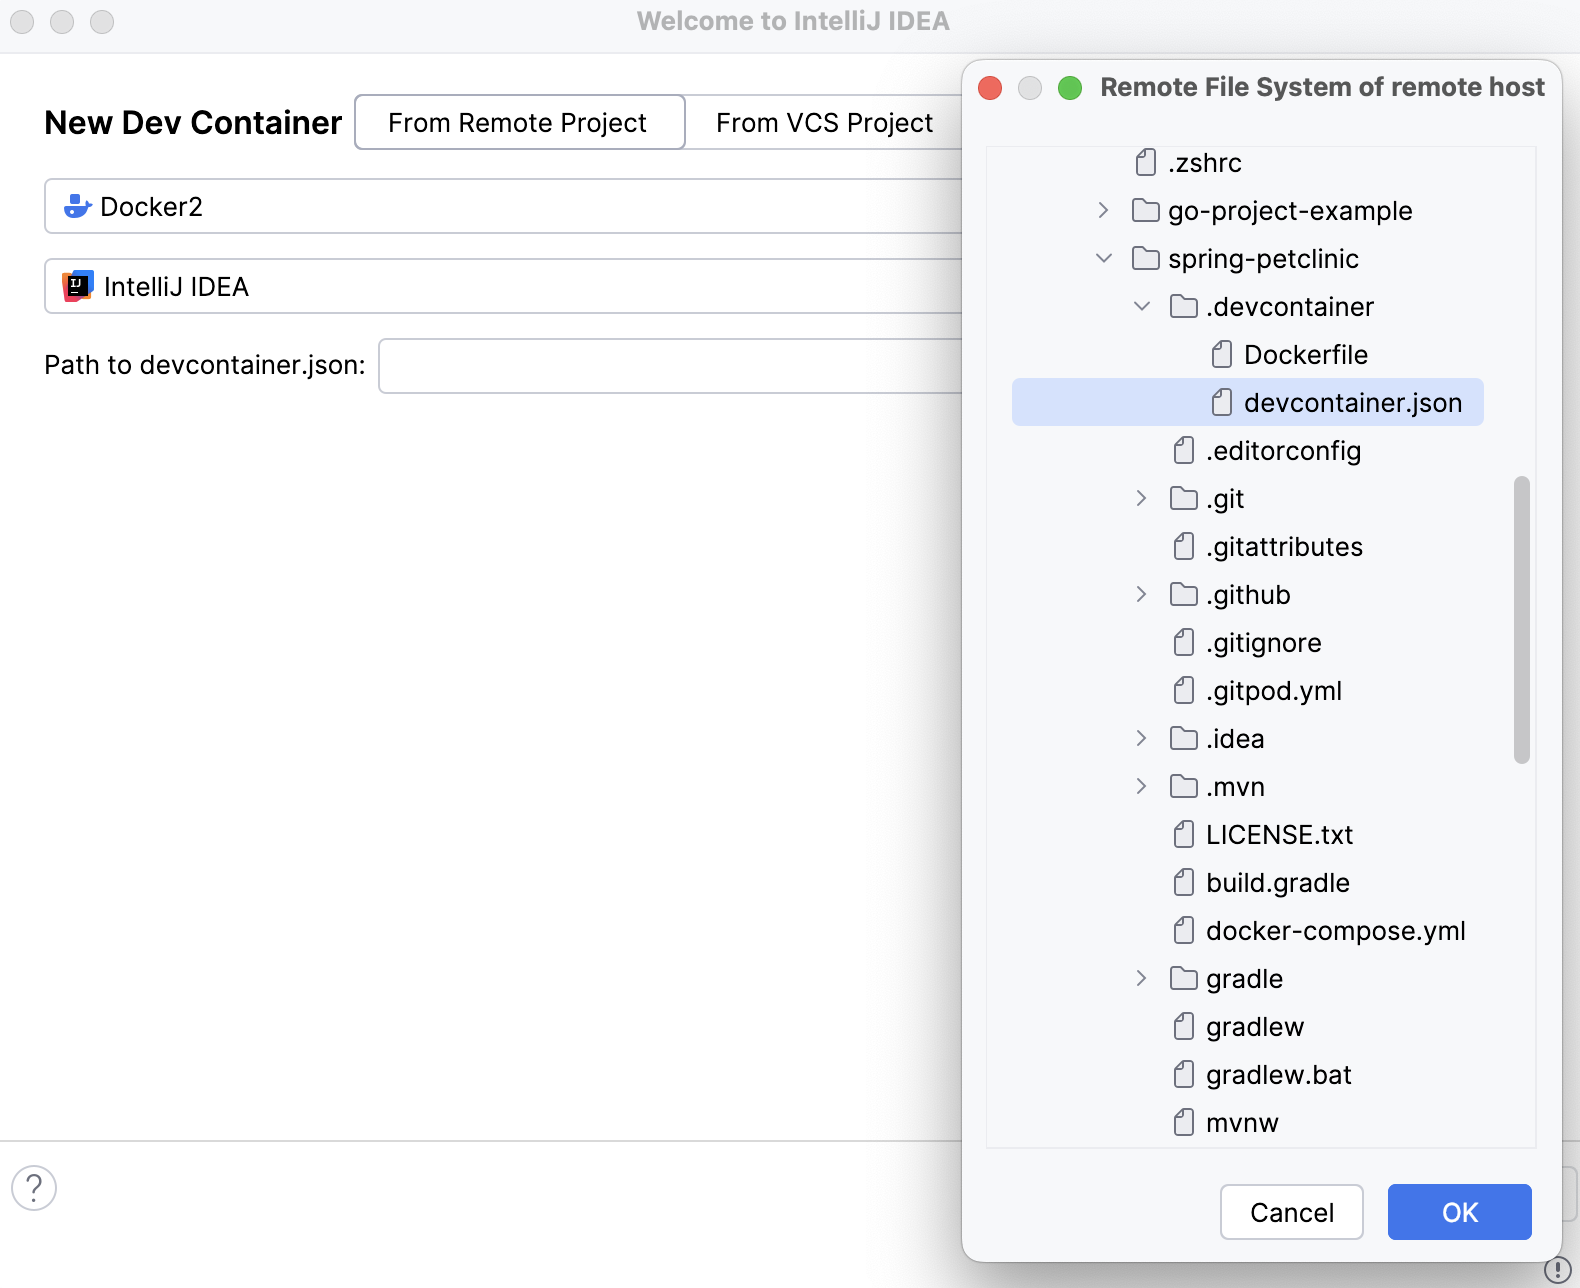The height and width of the screenshot is (1288, 1580).
Task: Click the IntelliJ IDEA logo icon
Action: click(78, 286)
